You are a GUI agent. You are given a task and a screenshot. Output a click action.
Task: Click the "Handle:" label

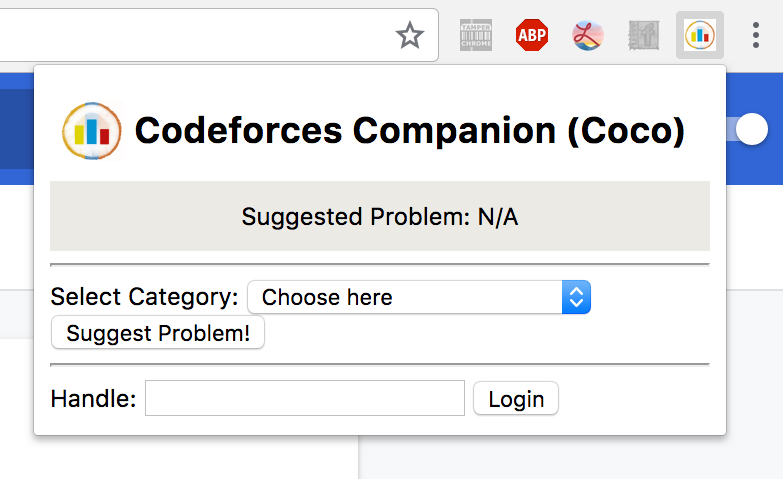[93, 399]
